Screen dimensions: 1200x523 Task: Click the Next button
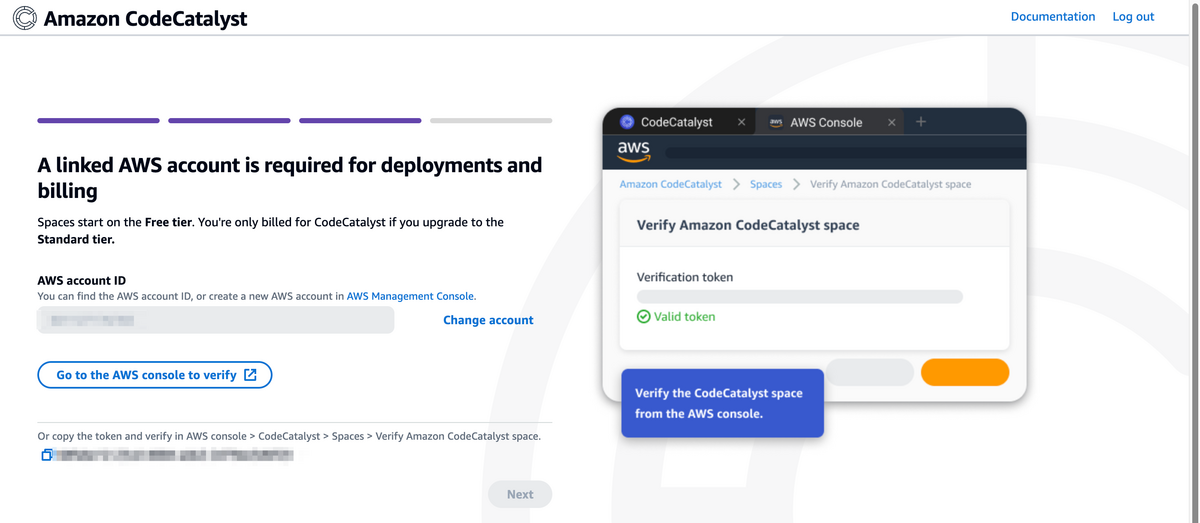tap(520, 494)
